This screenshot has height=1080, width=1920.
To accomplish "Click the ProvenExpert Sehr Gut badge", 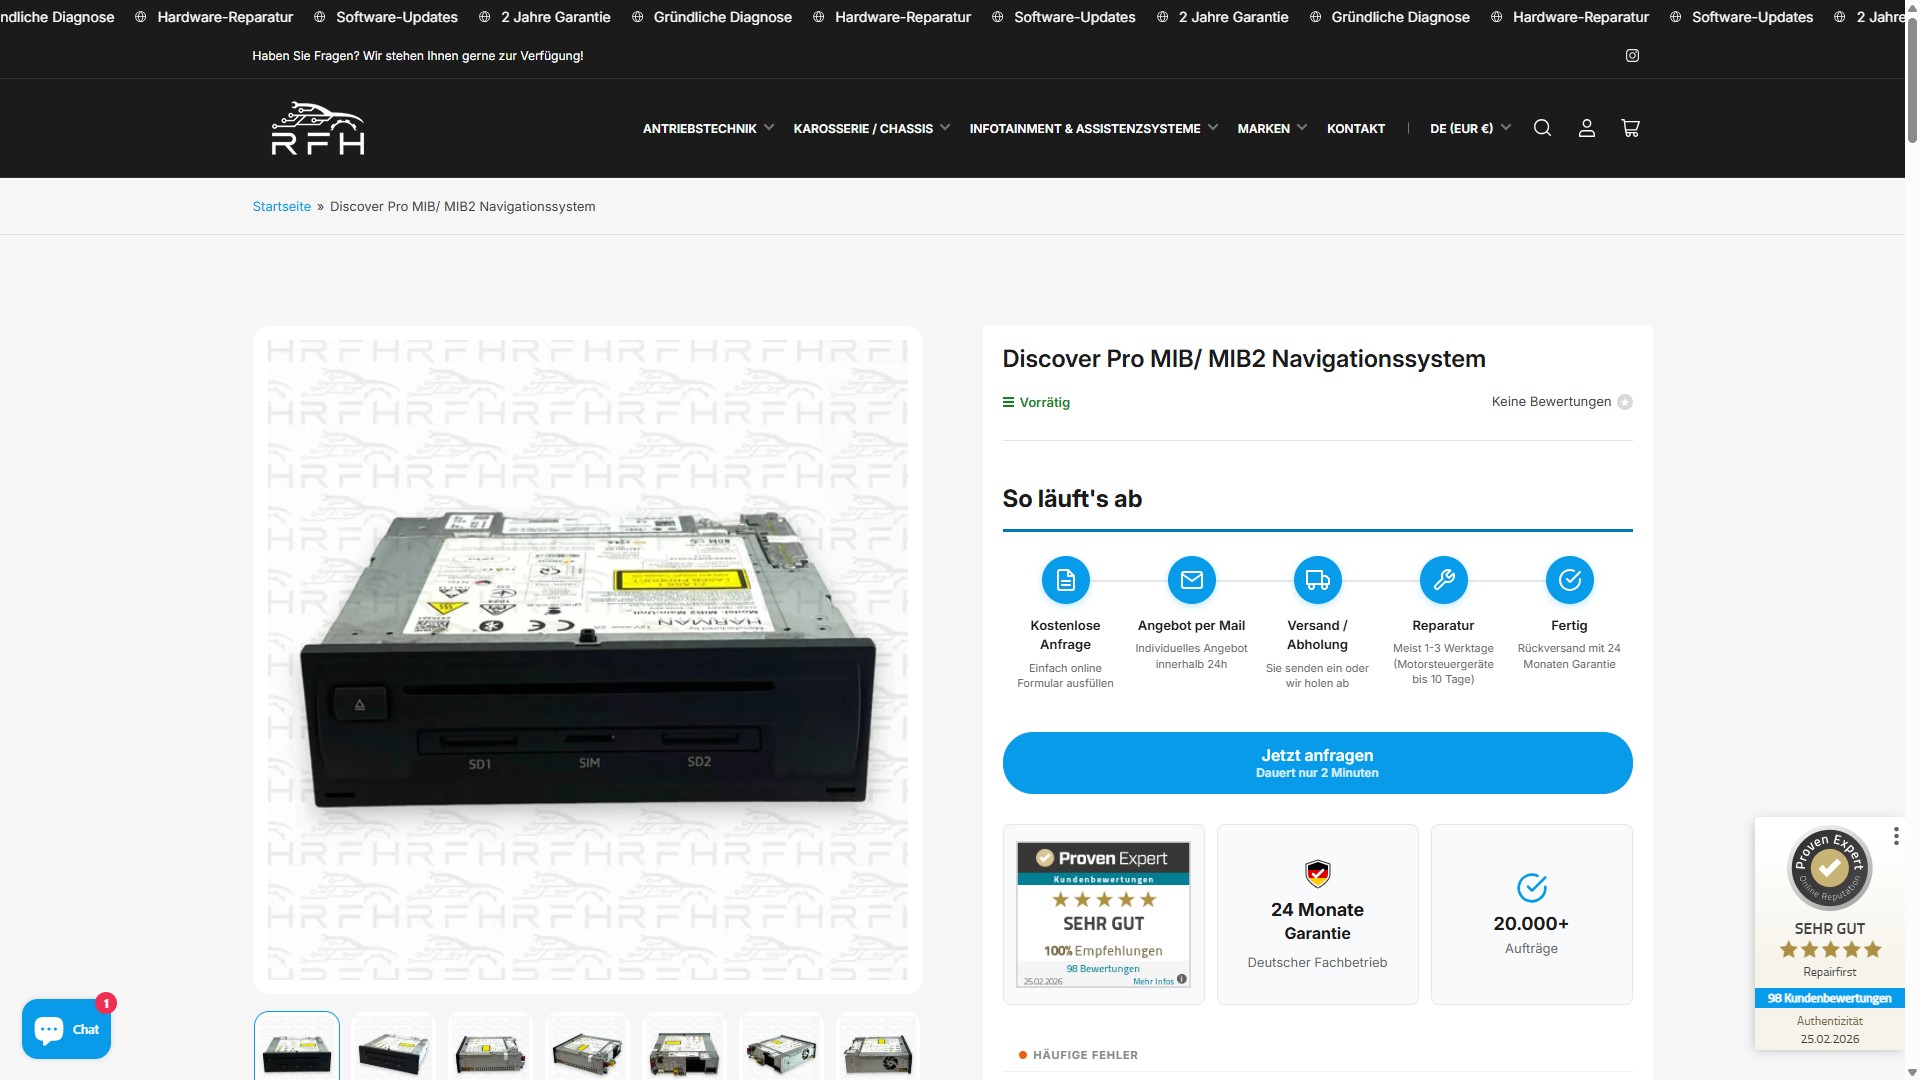I will 1103,914.
